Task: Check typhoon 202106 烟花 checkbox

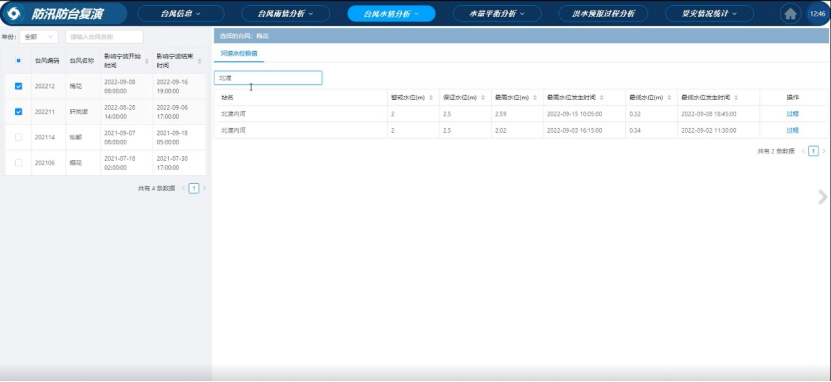Action: (19, 163)
